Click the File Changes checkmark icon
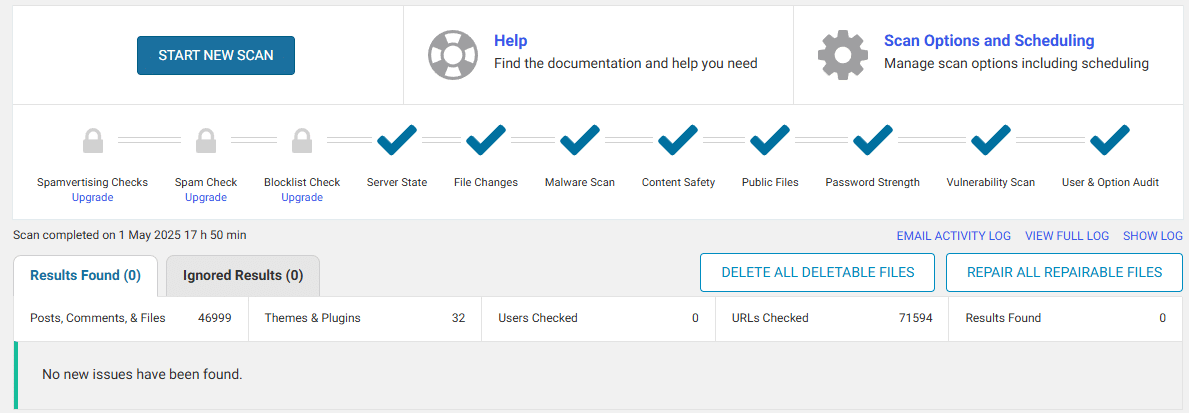 tap(486, 139)
